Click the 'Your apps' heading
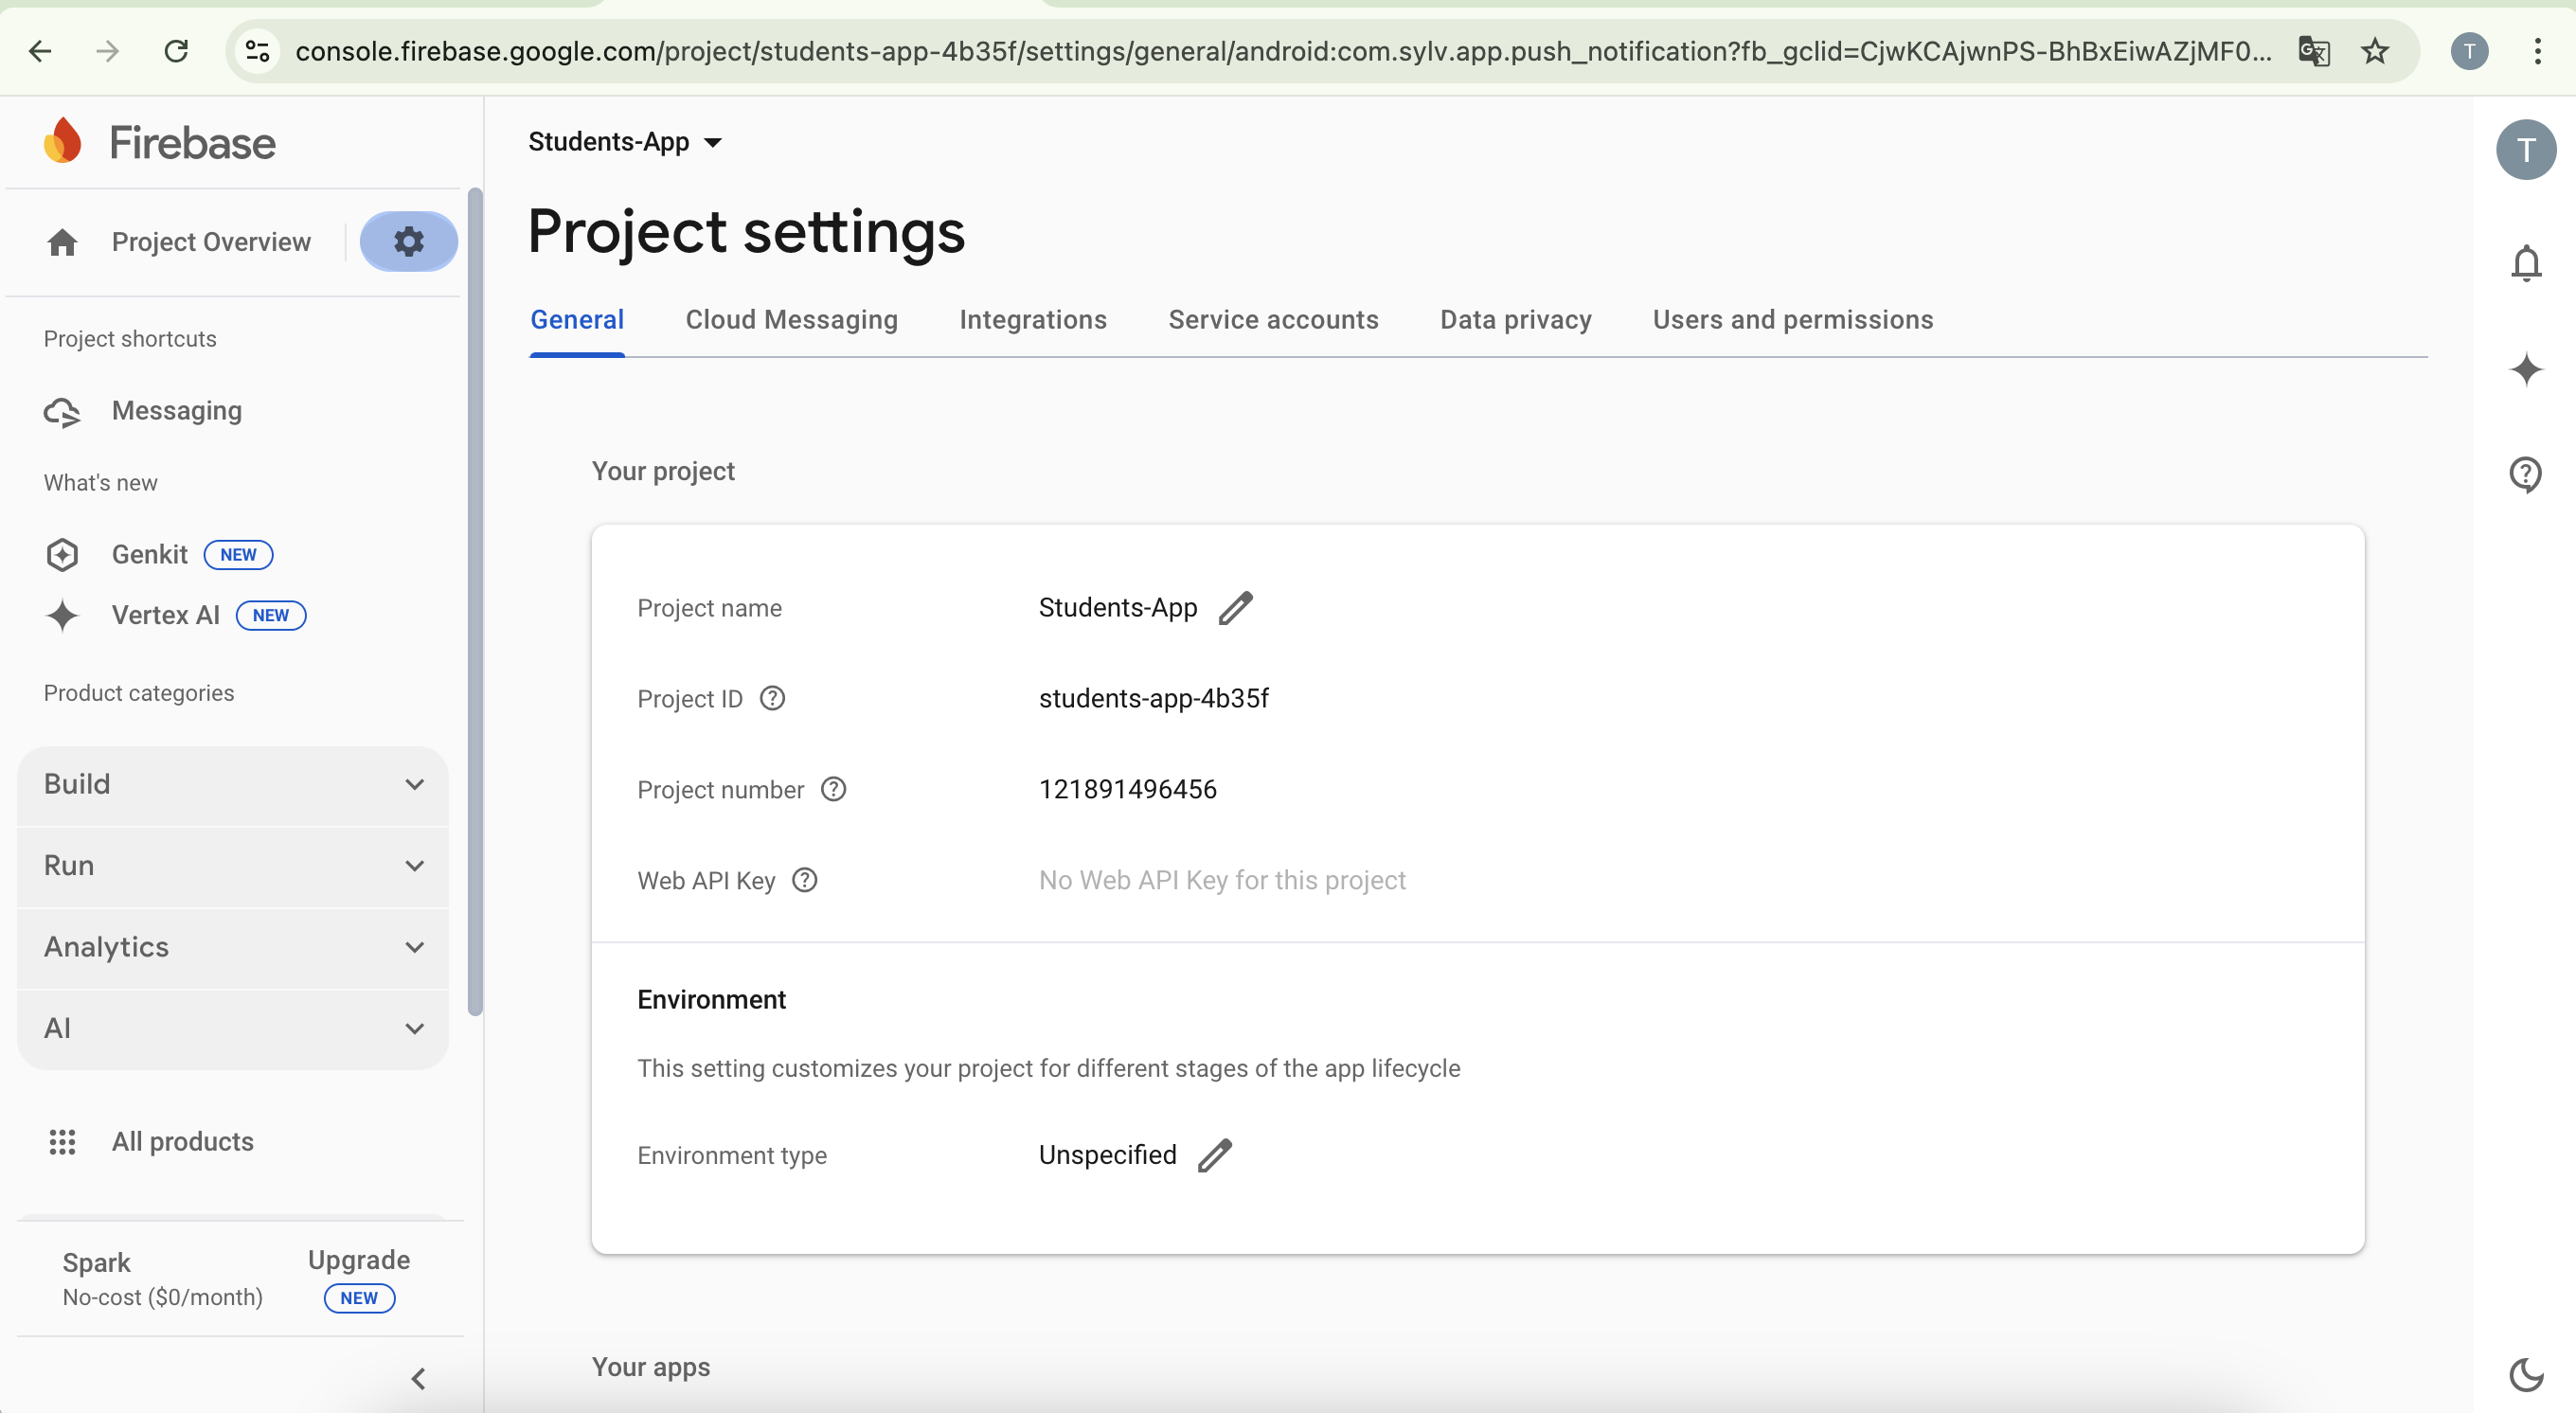The image size is (2576, 1413). coord(651,1367)
